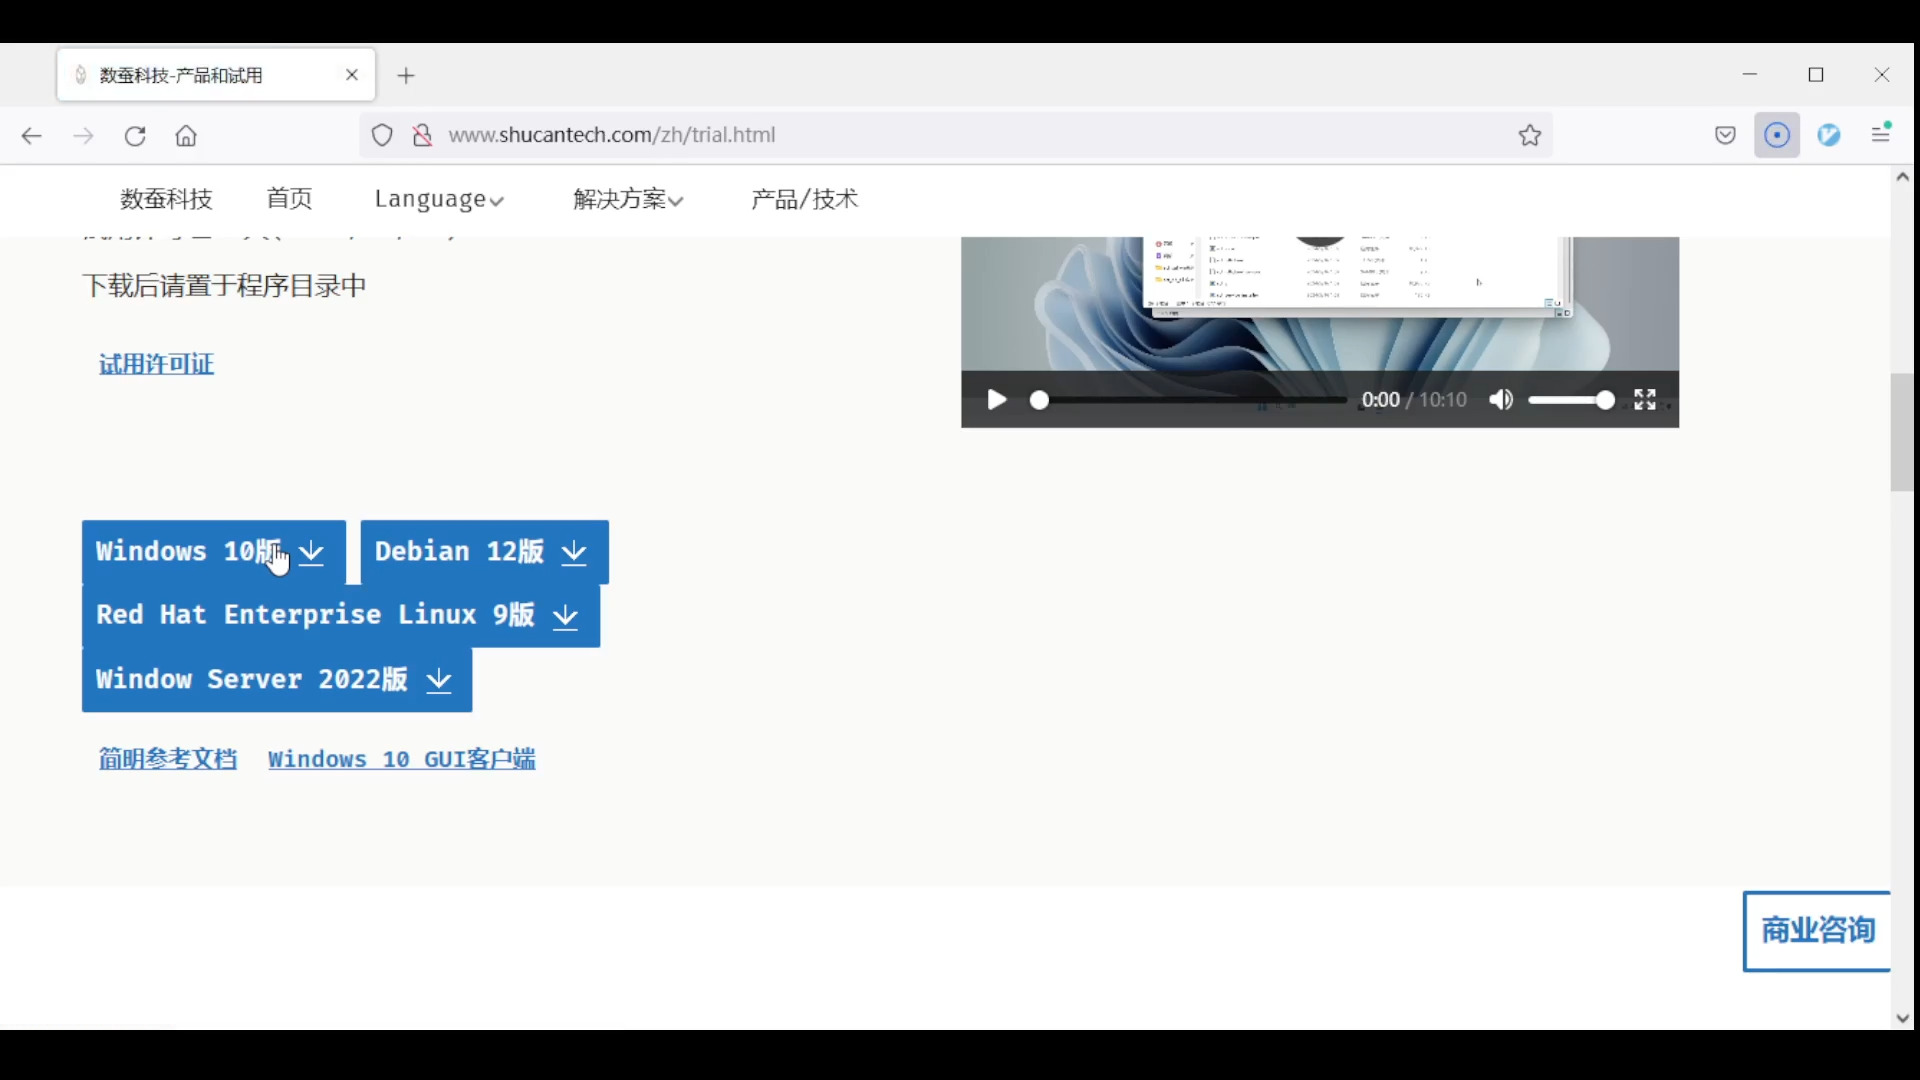Adjust the video volume slider

[1570, 400]
